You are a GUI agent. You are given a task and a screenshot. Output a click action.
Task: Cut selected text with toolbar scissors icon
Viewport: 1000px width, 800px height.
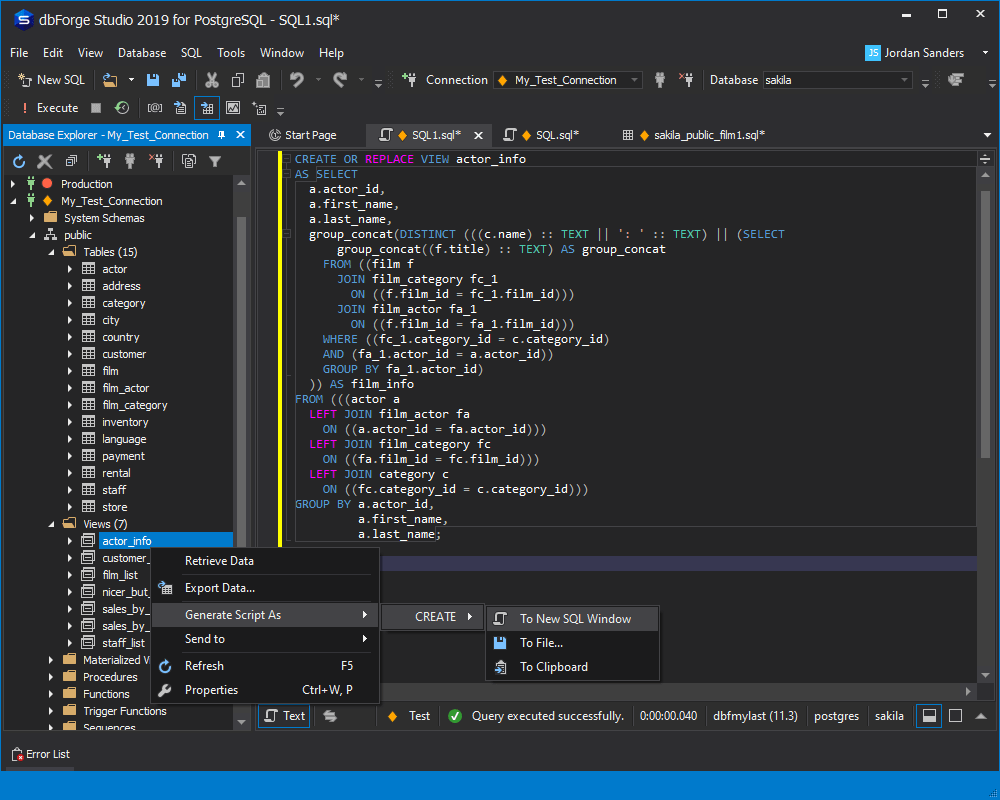[213, 79]
